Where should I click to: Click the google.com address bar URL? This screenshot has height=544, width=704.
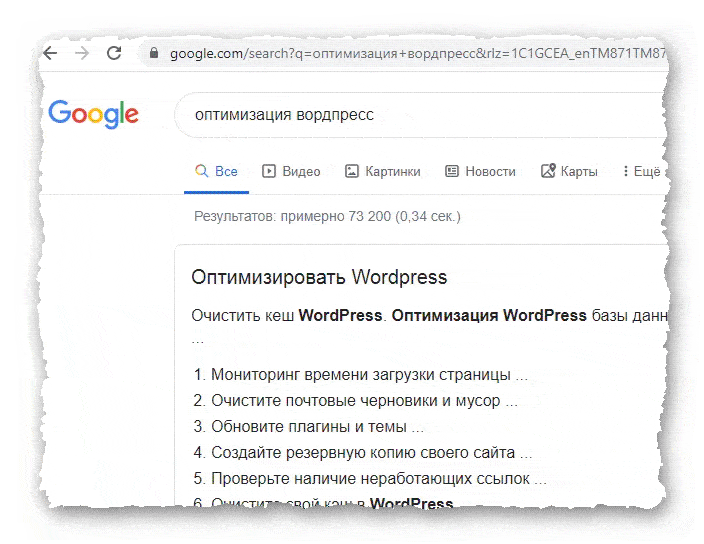[x=418, y=53]
